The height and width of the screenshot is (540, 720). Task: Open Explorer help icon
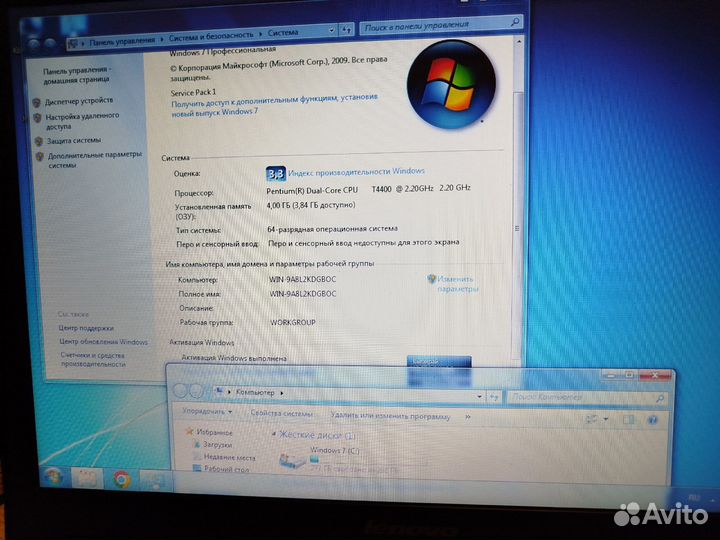point(652,420)
